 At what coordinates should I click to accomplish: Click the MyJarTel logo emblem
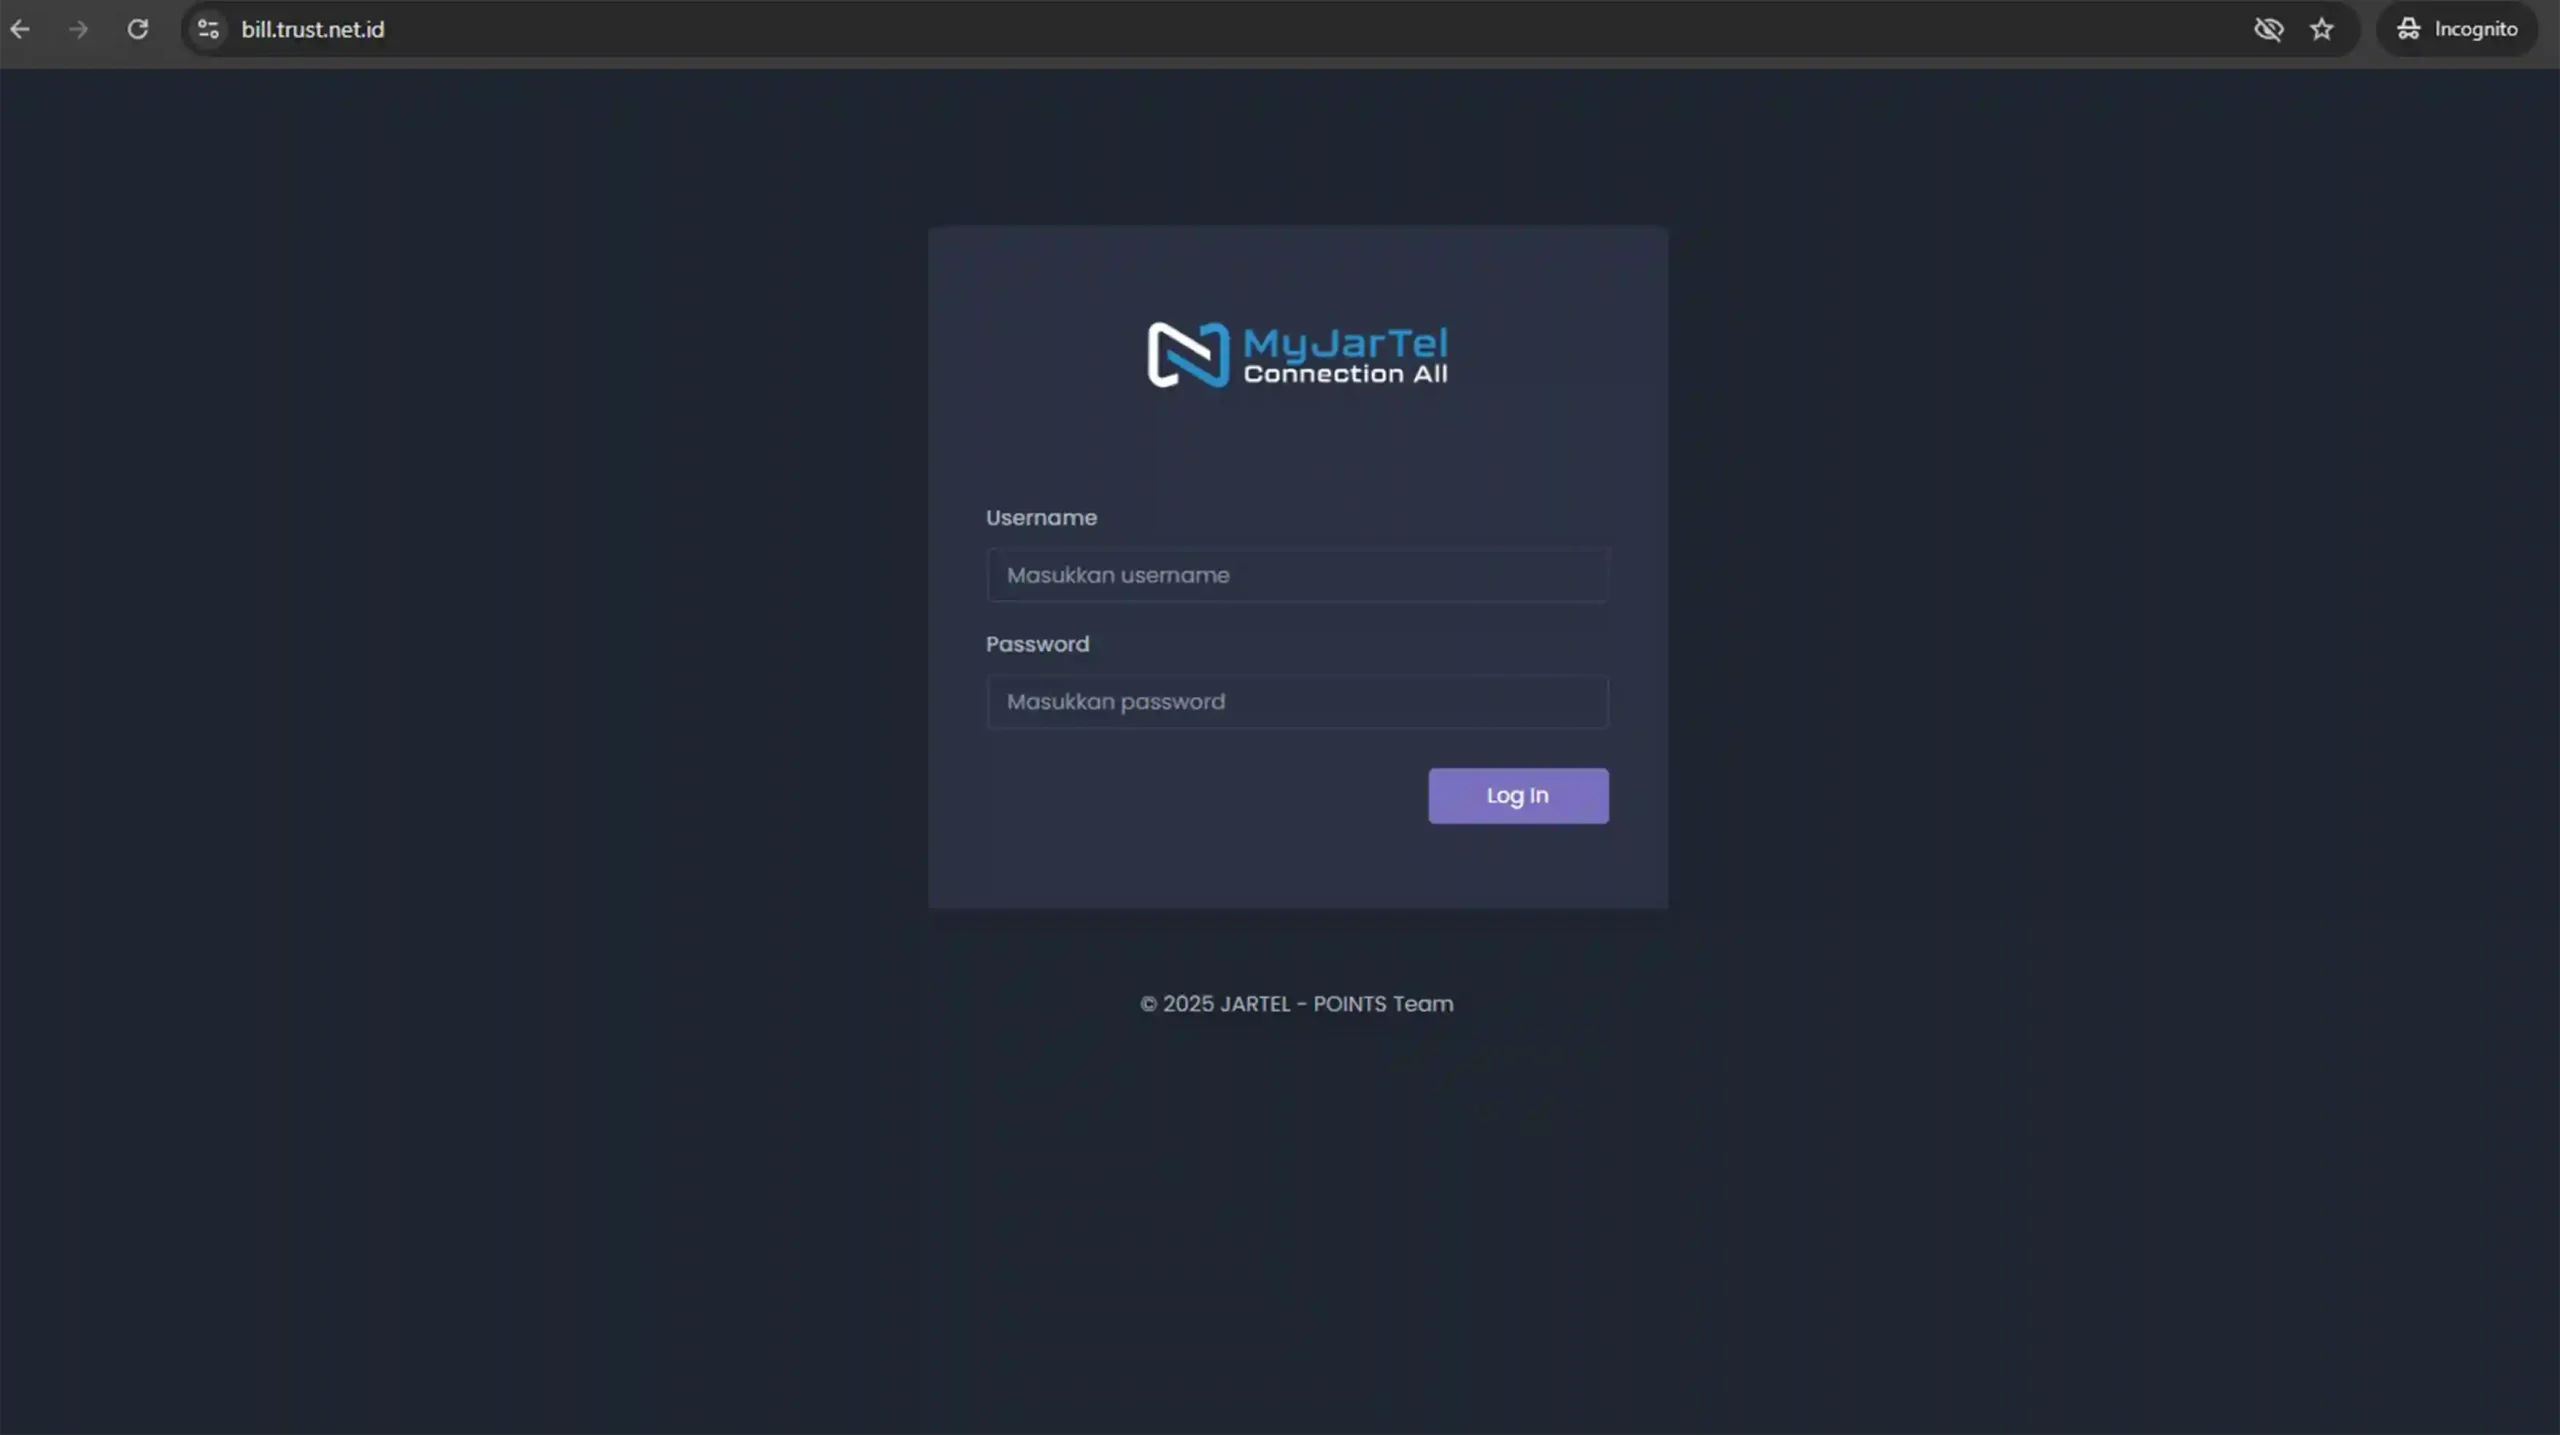click(x=1187, y=354)
